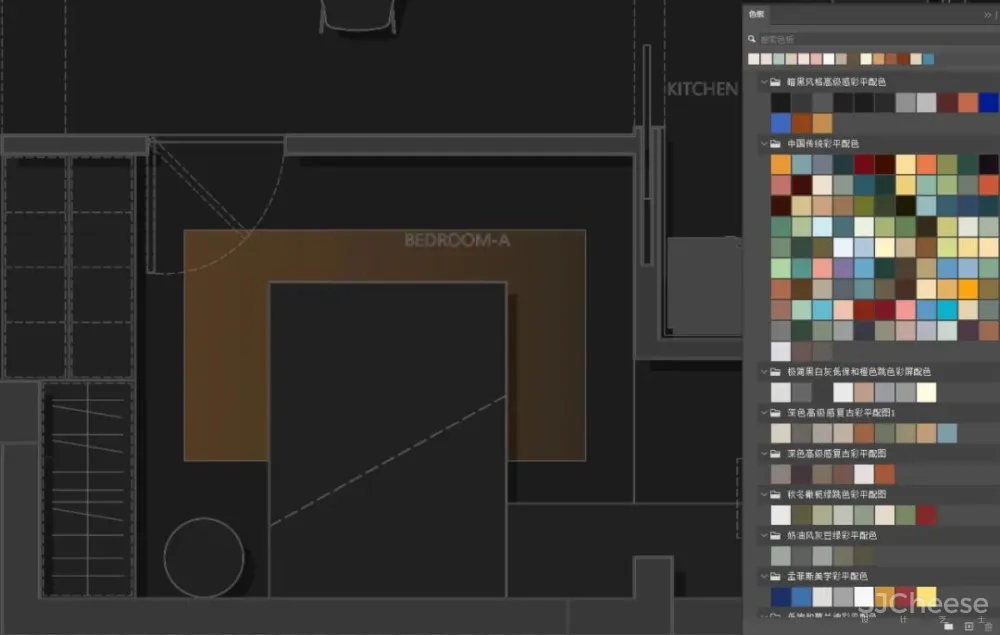Screen dimensions: 1000x635
Task: Collapse the 中国传统彩平配色 swatch group
Action: (x=762, y=144)
